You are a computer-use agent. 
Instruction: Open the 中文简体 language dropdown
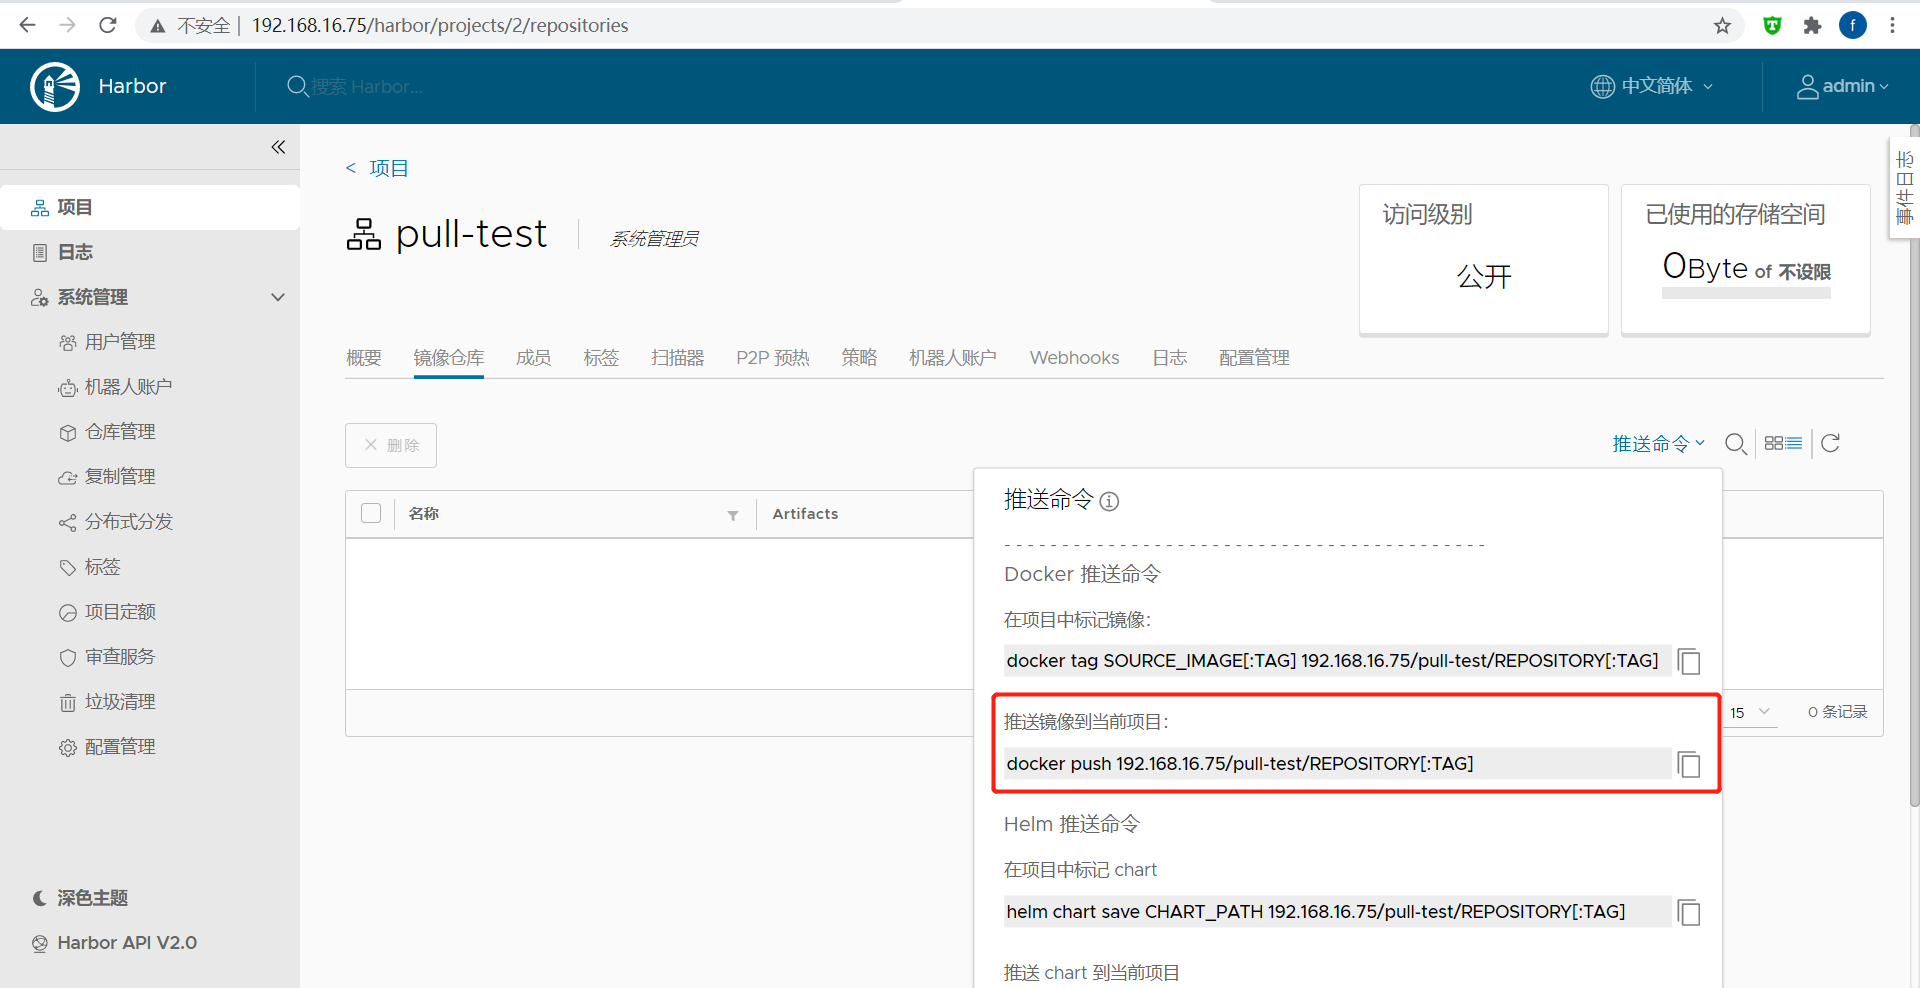pos(1652,86)
